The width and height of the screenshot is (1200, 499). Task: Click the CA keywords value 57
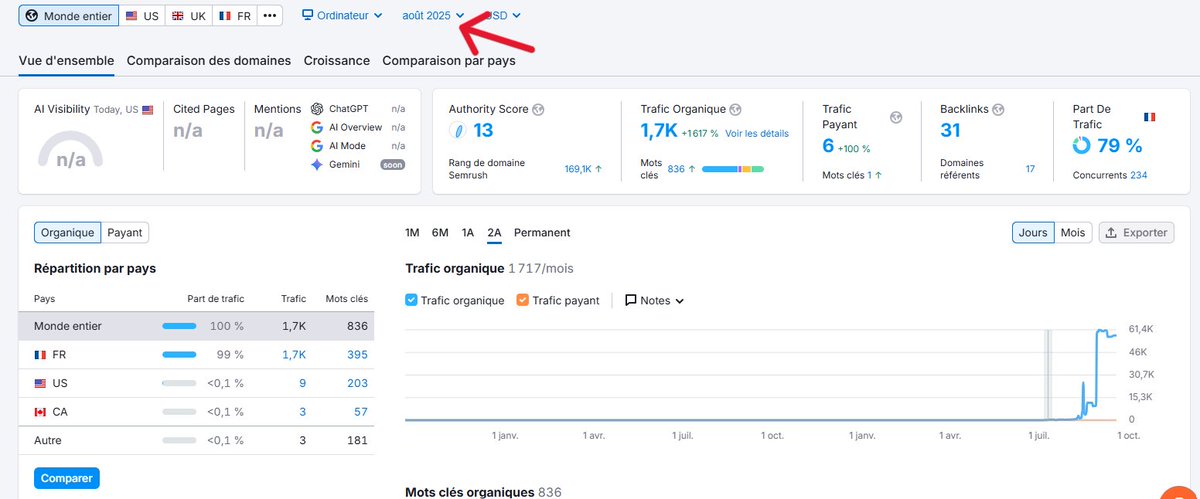pos(361,411)
